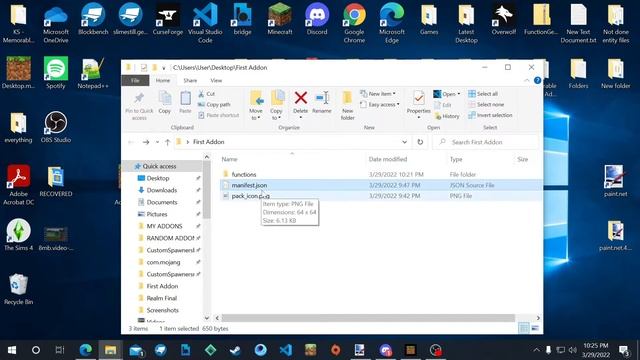This screenshot has height=360, width=640.
Task: Switch to the View ribbon tab
Action: 216,80
